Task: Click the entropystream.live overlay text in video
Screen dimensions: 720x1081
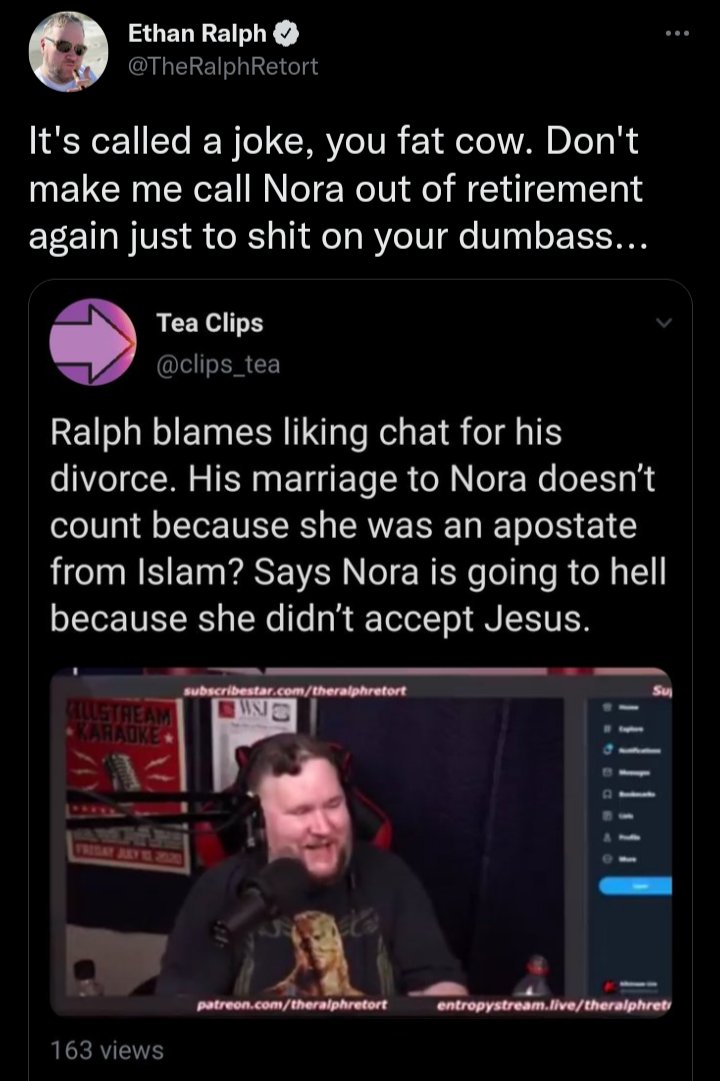Action: coord(554,1004)
